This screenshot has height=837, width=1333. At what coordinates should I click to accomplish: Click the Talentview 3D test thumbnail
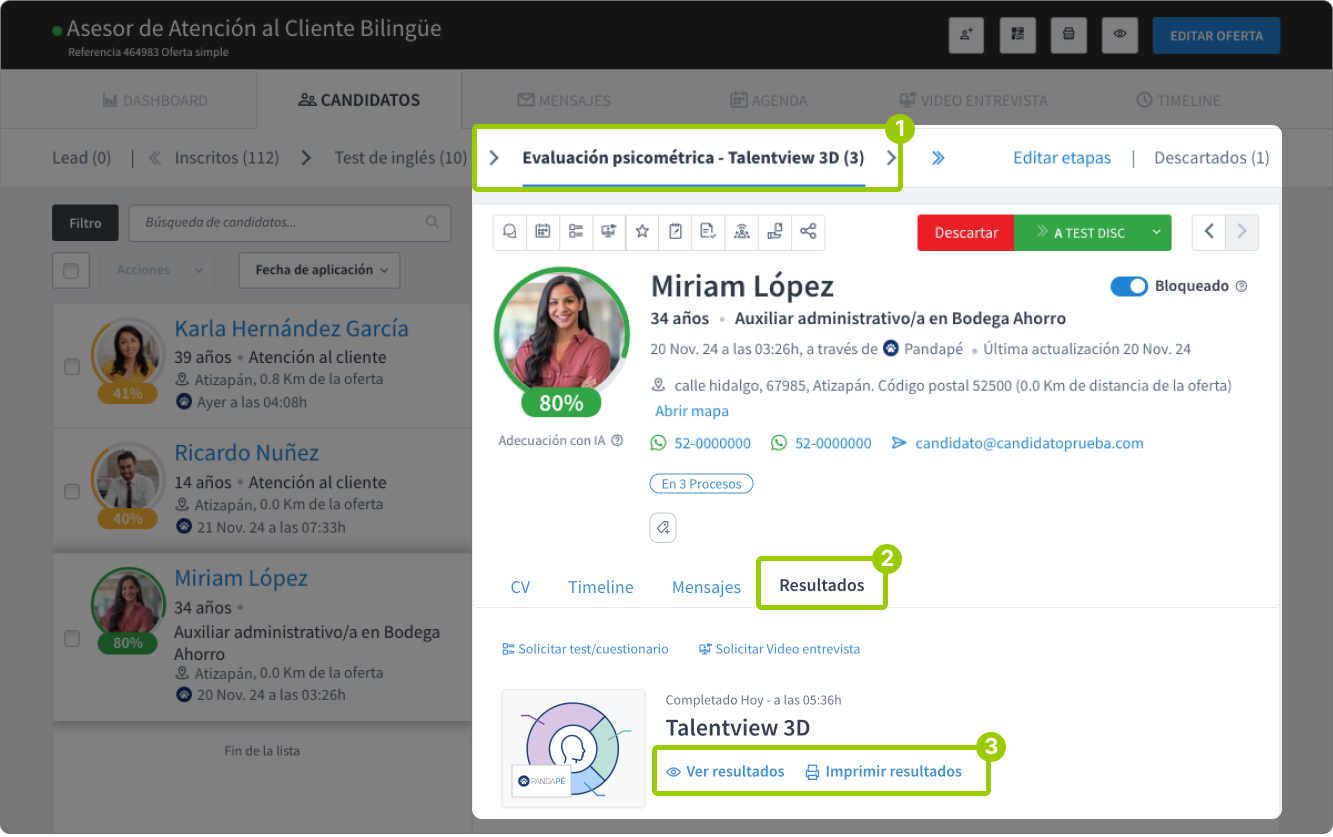[573, 748]
